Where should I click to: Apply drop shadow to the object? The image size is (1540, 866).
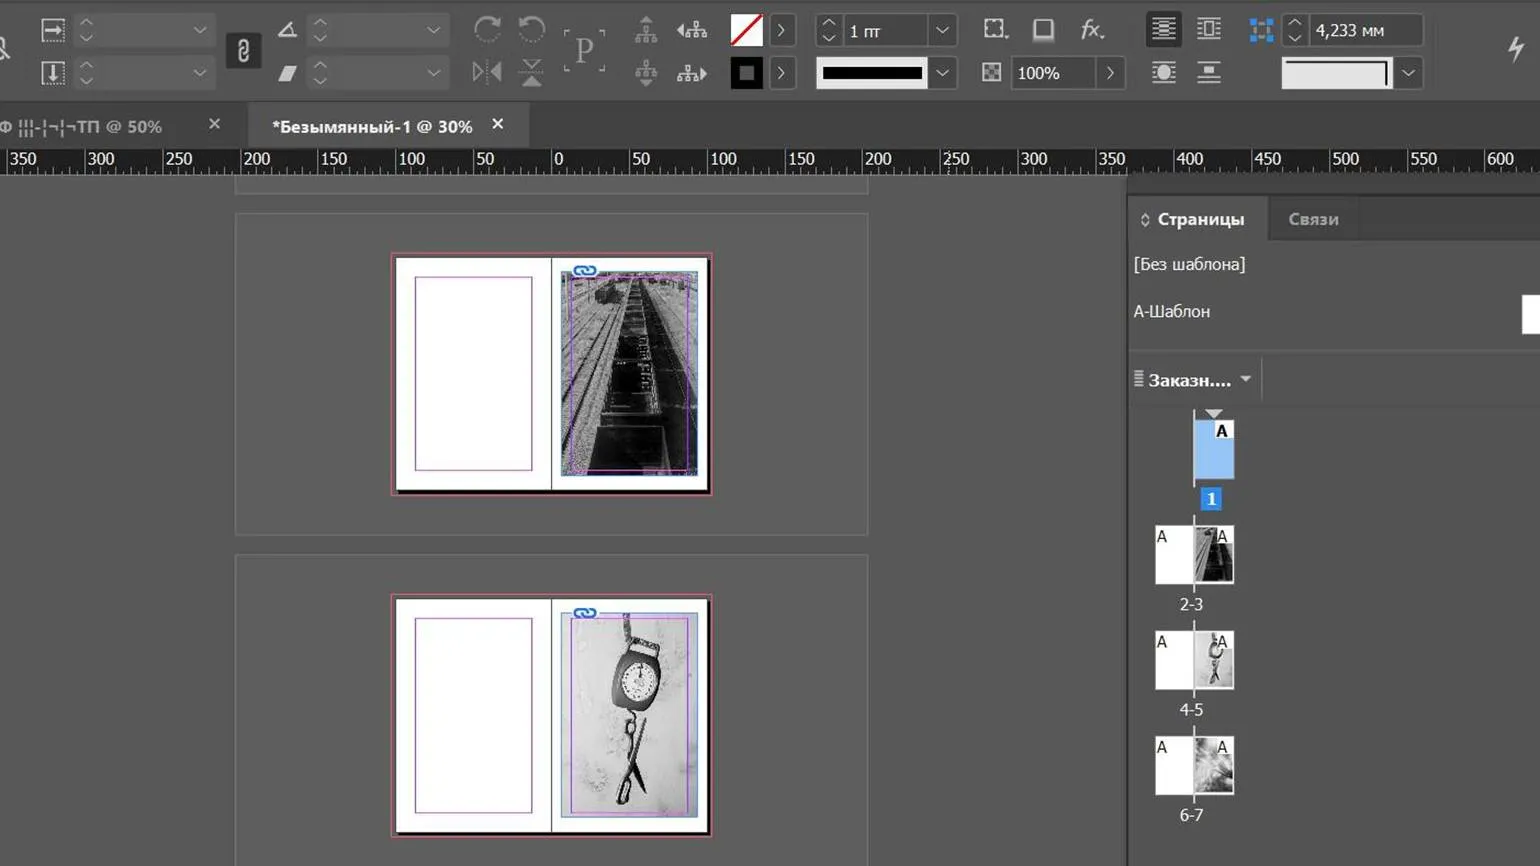[1043, 30]
